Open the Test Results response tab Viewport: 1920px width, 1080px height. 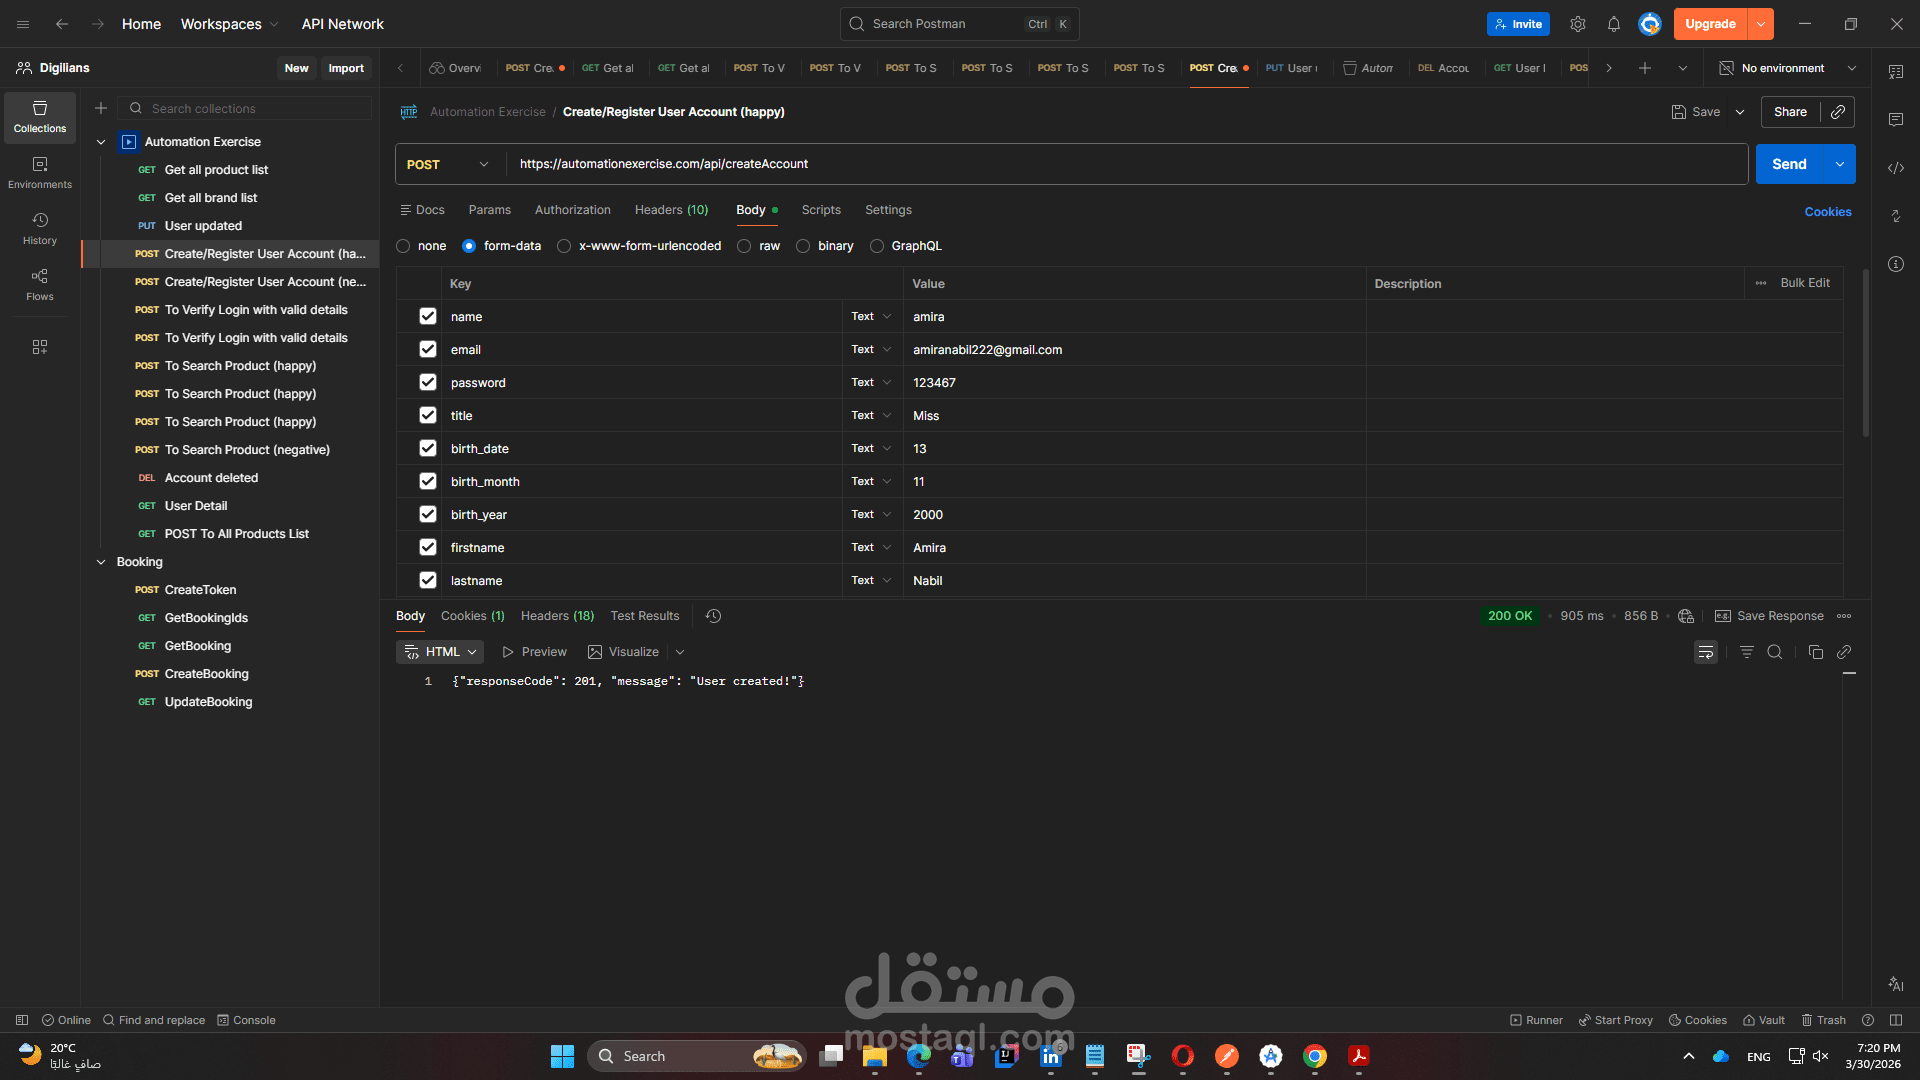[x=644, y=616]
